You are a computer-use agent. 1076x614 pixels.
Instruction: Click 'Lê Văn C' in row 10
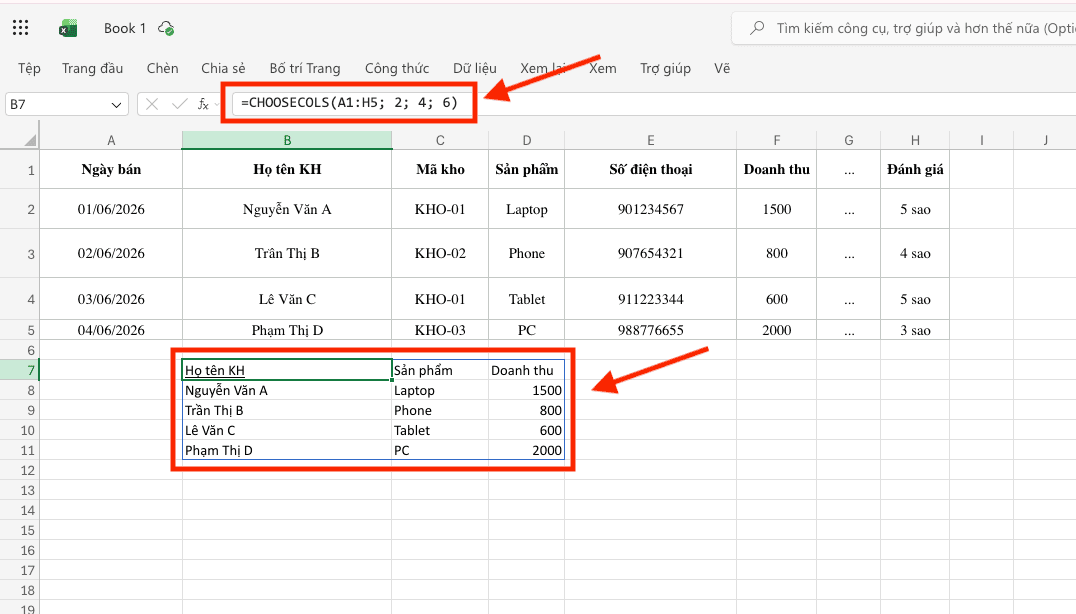pos(287,431)
